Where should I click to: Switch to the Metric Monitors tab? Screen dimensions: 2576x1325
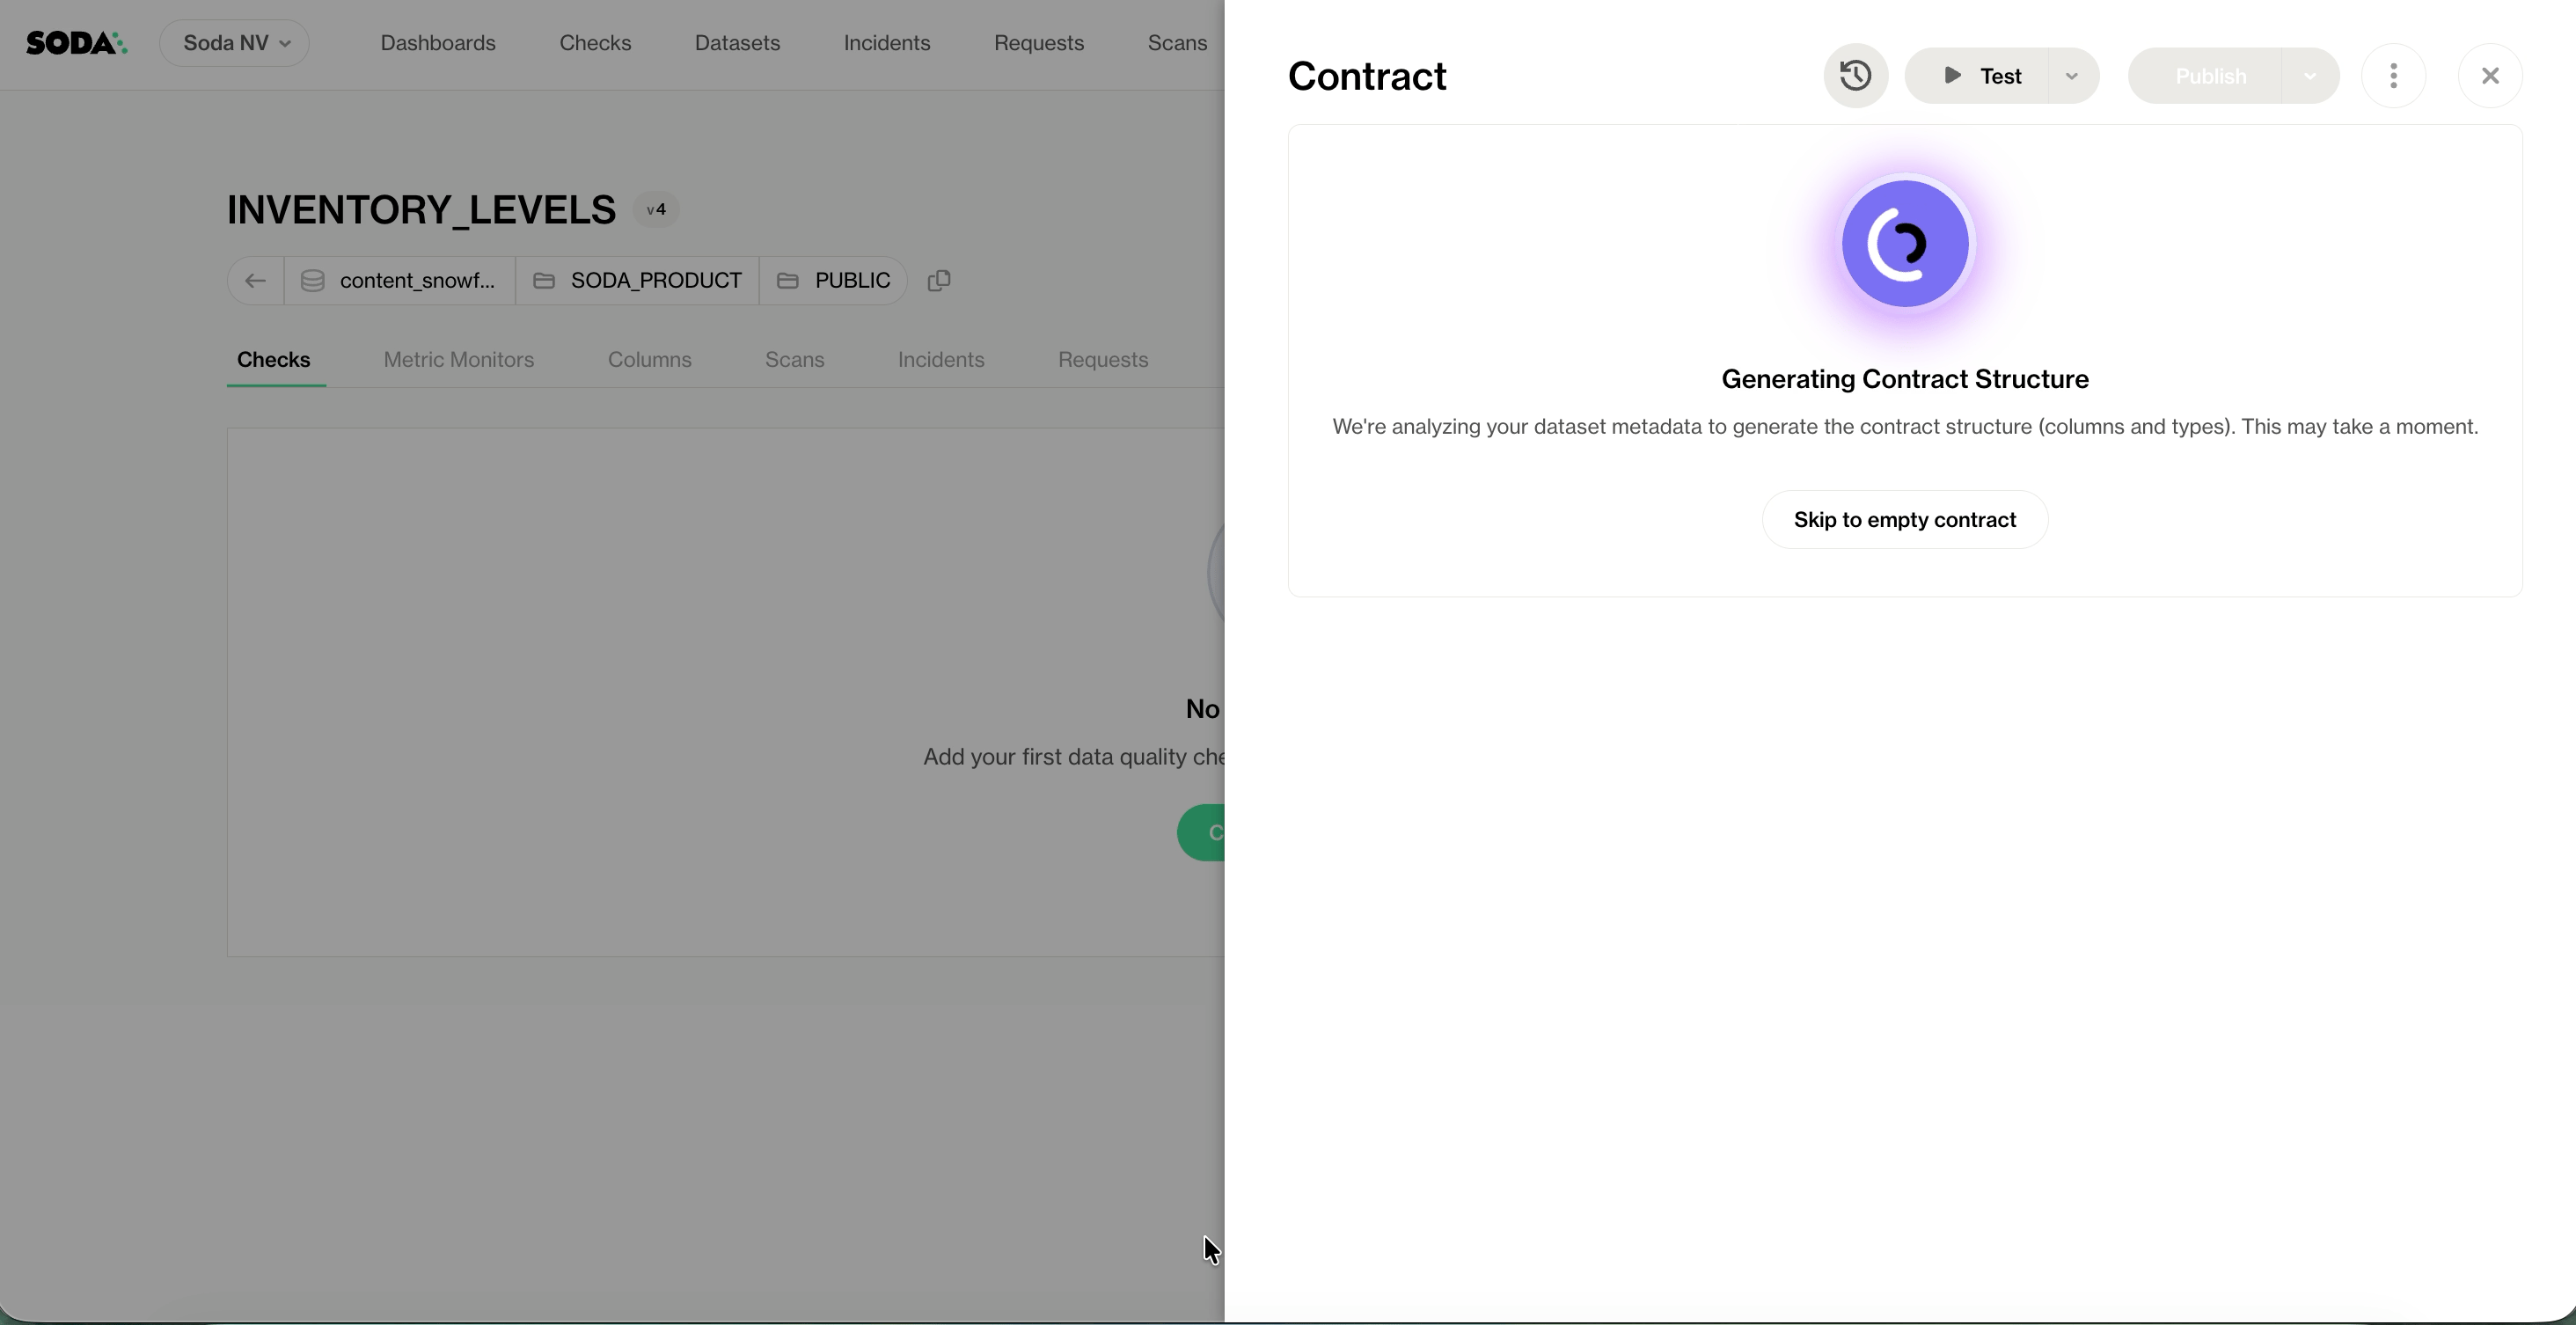point(459,360)
